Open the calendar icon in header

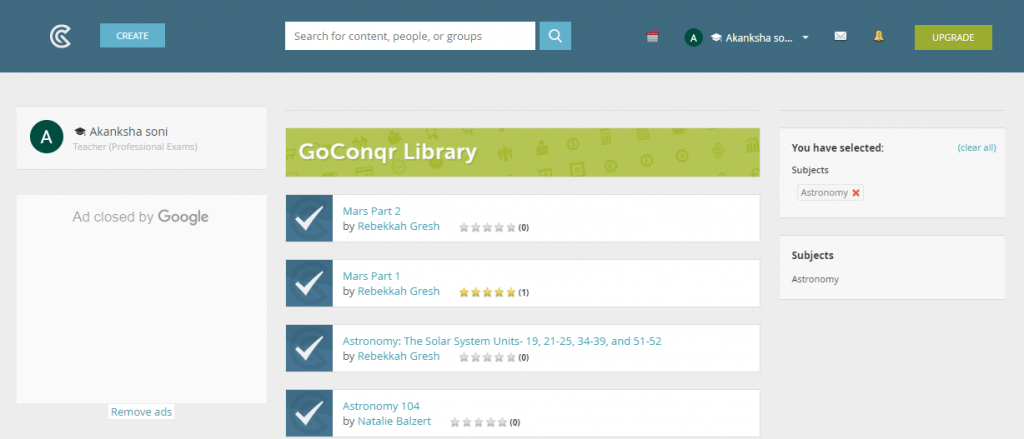click(x=652, y=37)
